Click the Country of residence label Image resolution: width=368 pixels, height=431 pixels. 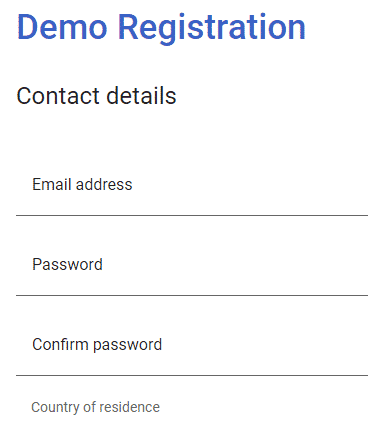coord(95,407)
